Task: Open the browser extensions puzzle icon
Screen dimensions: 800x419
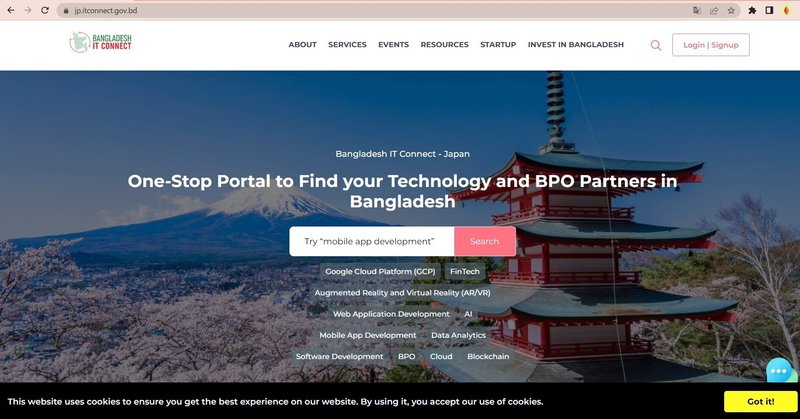Action: pos(752,10)
